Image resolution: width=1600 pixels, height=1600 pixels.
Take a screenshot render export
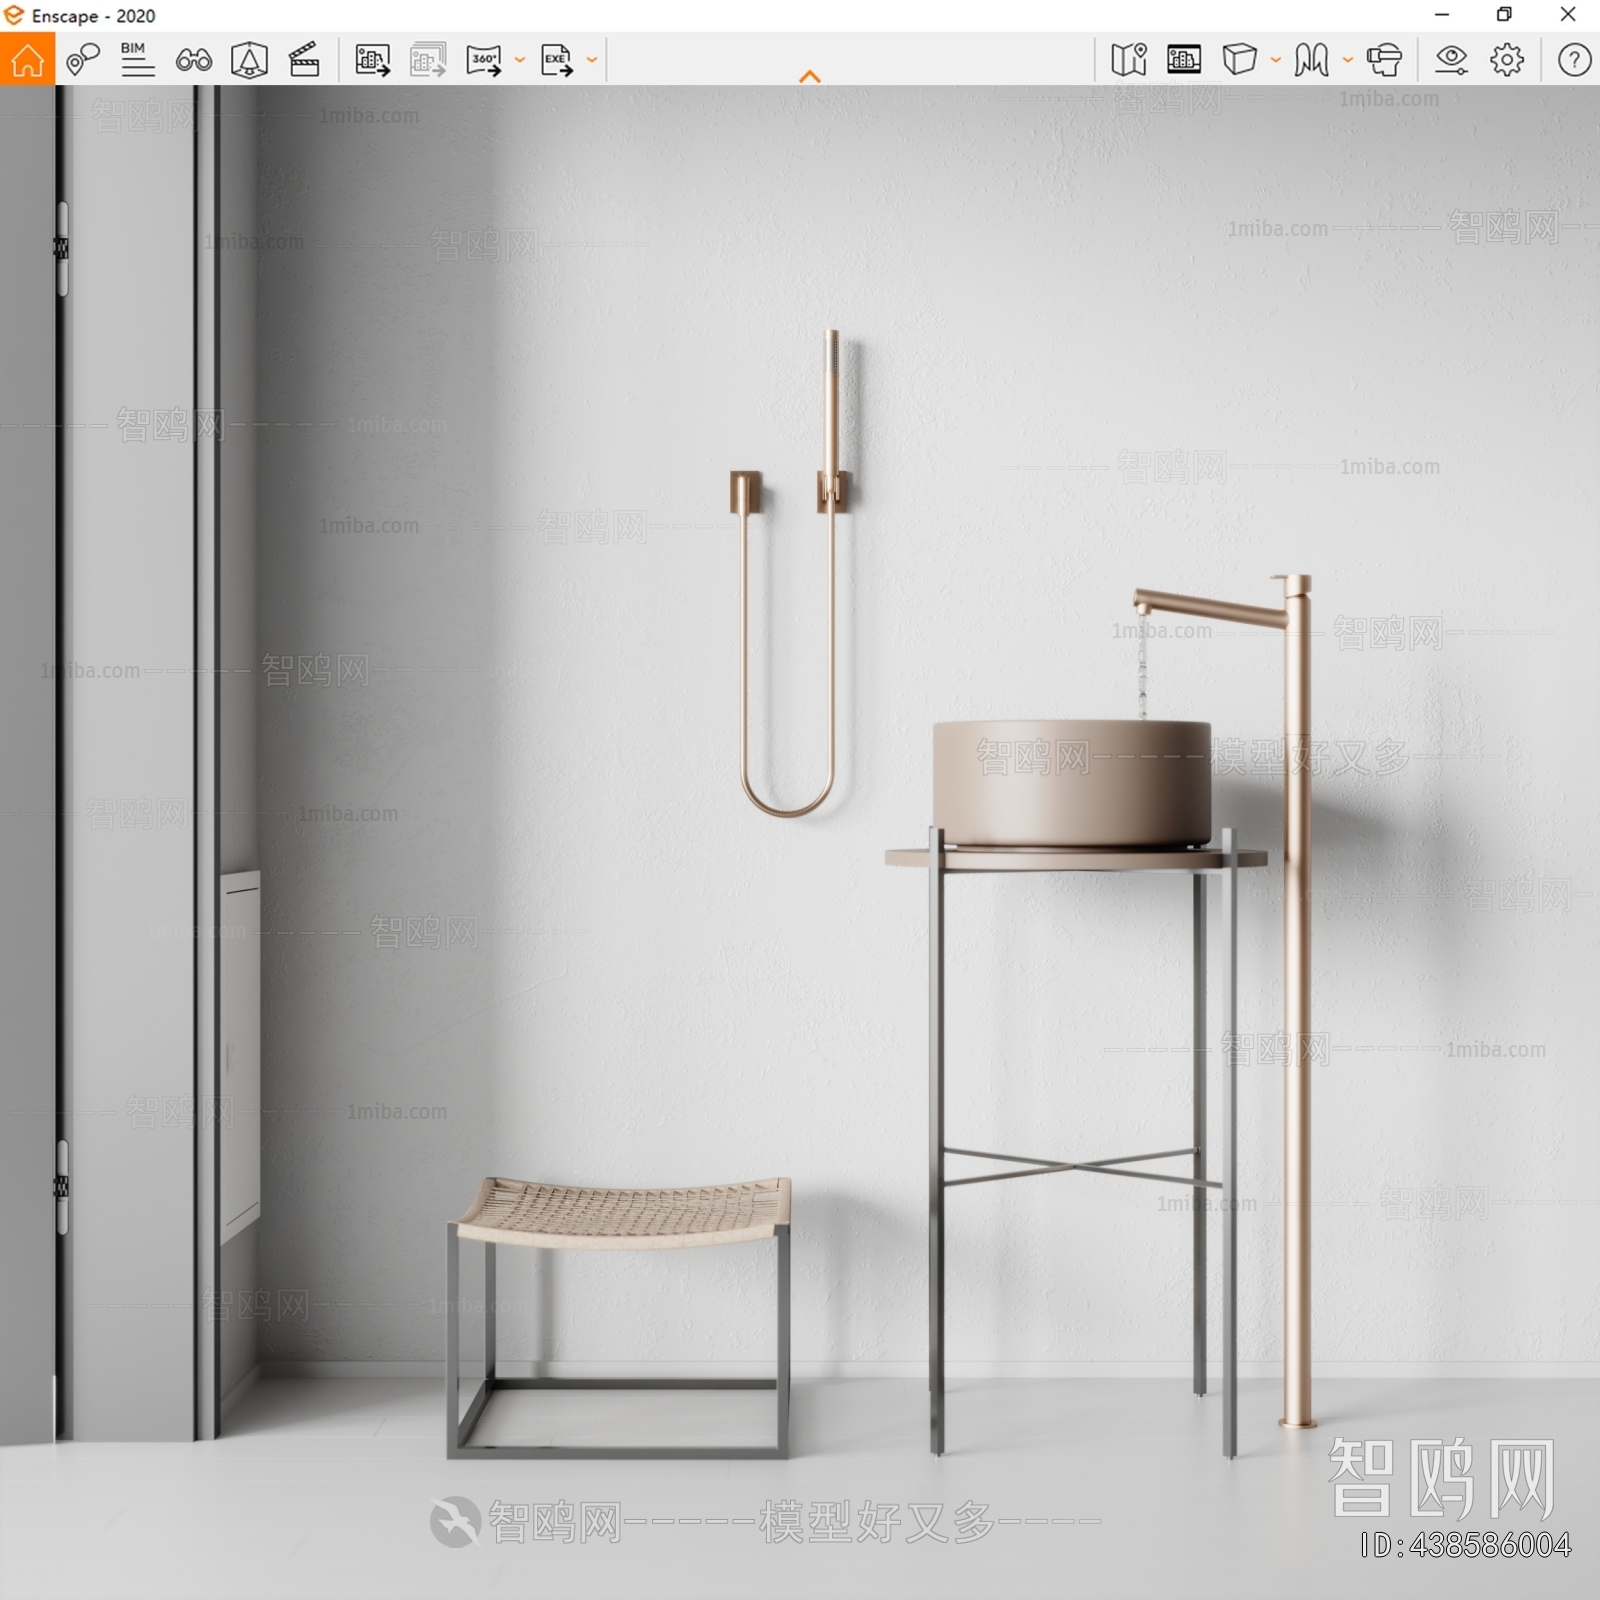click(373, 60)
